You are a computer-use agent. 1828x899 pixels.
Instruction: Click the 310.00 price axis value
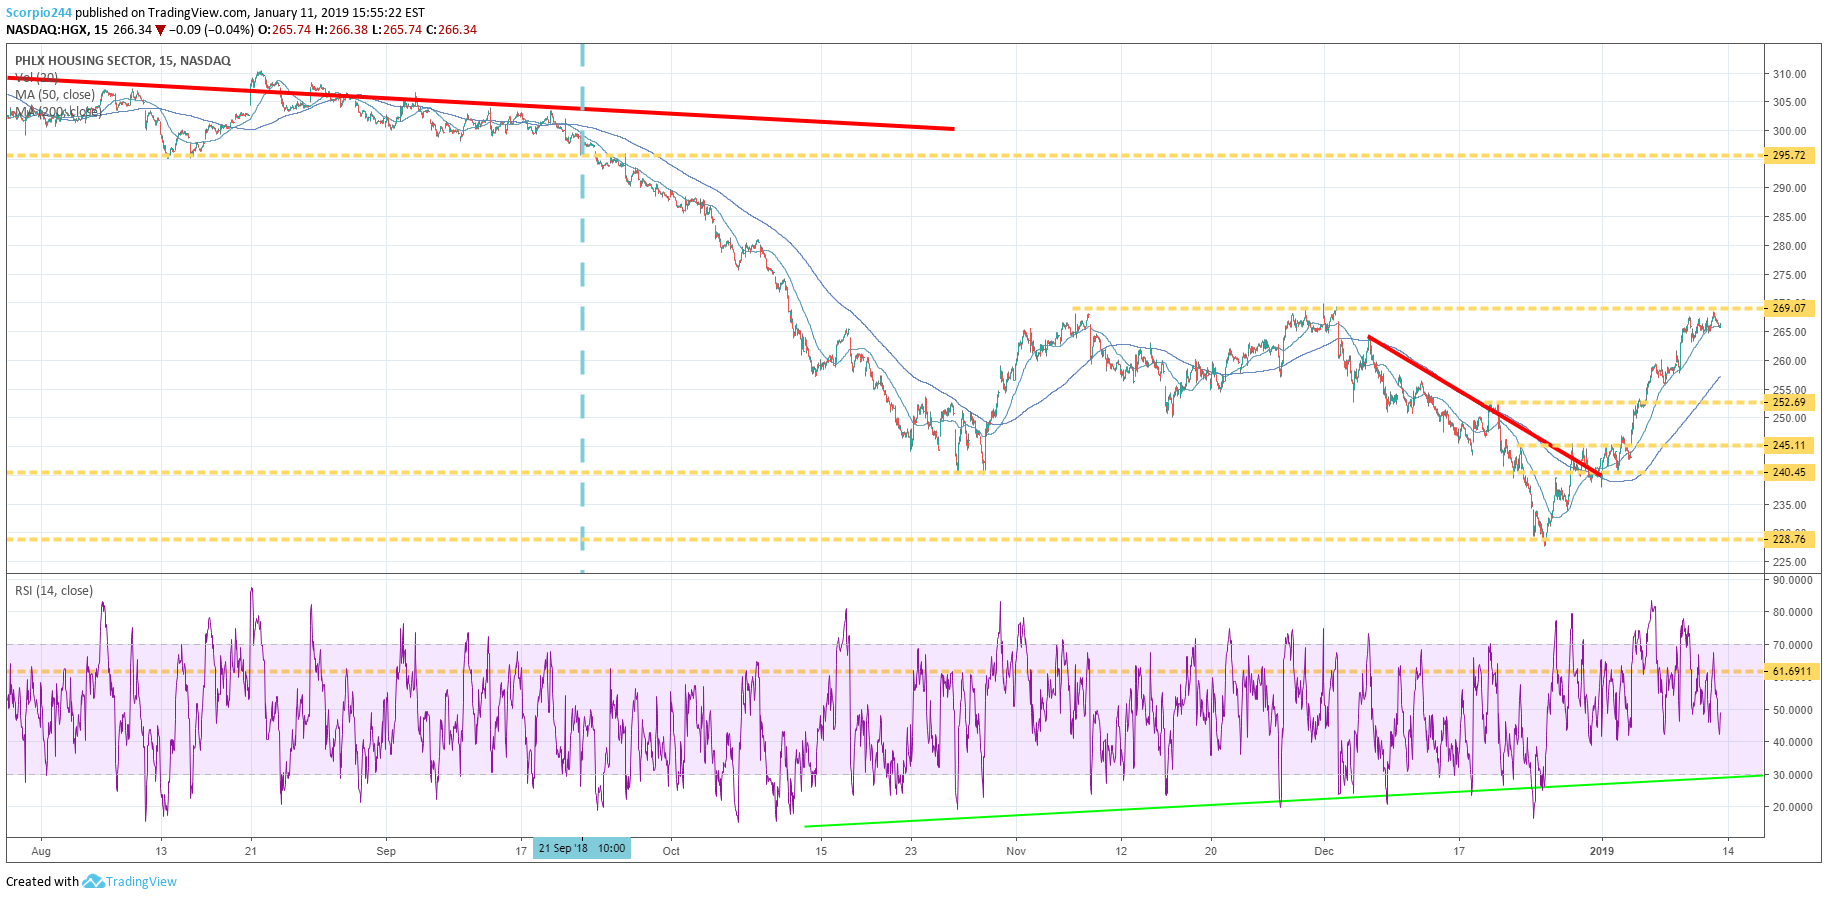tap(1789, 74)
